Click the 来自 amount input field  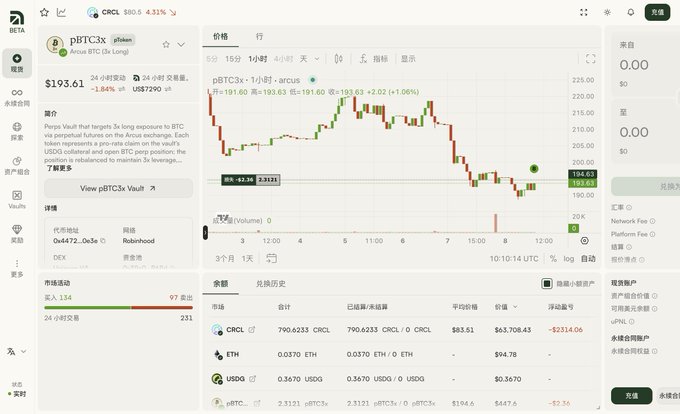coord(646,65)
